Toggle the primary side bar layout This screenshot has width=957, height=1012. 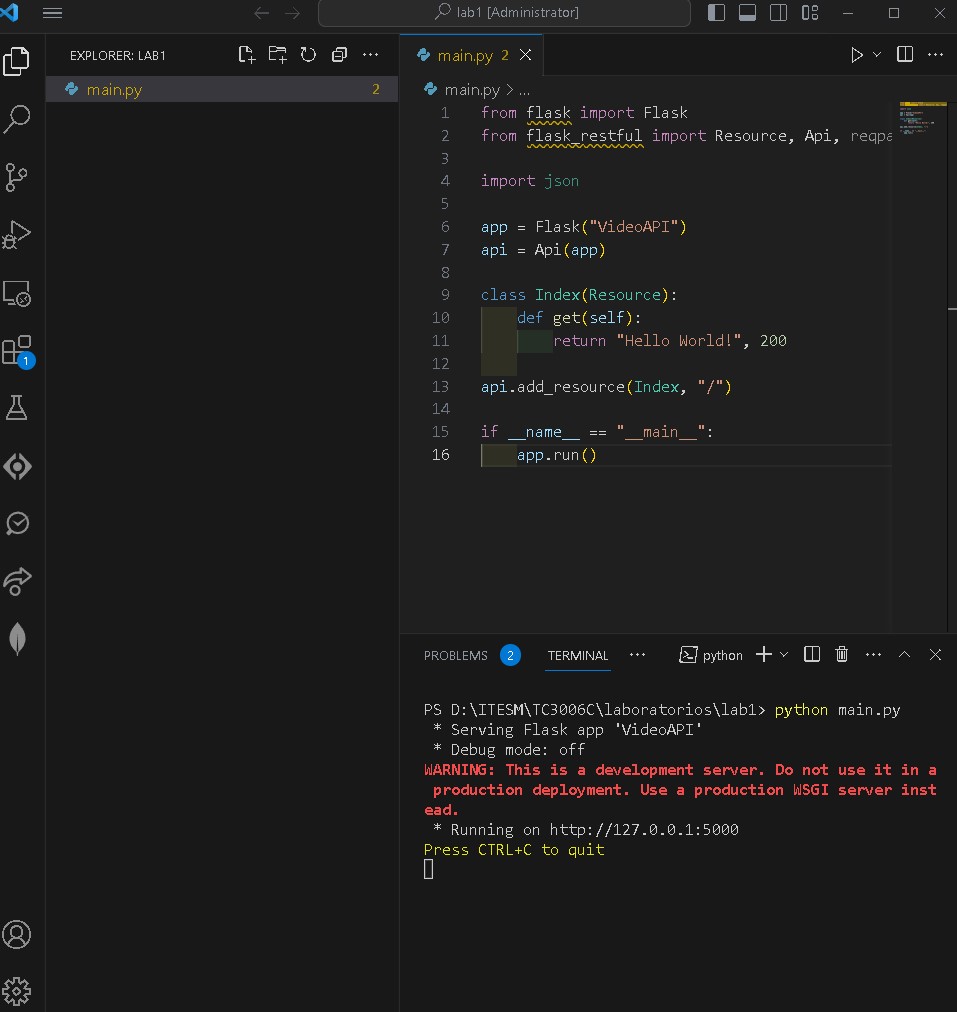pyautogui.click(x=716, y=13)
